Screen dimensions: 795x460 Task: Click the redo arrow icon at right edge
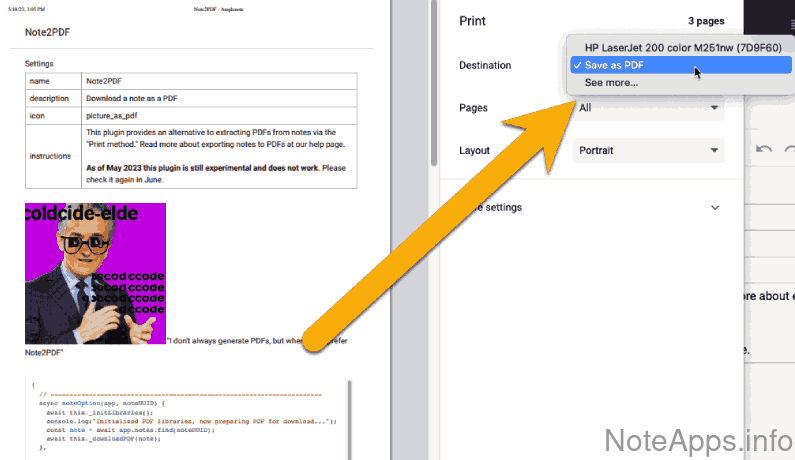click(x=790, y=149)
